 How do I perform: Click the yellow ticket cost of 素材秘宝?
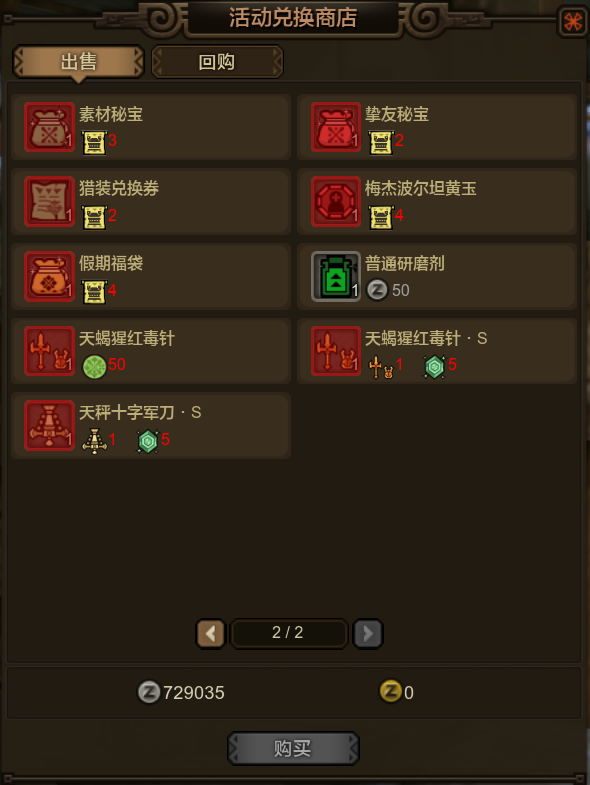coord(94,142)
